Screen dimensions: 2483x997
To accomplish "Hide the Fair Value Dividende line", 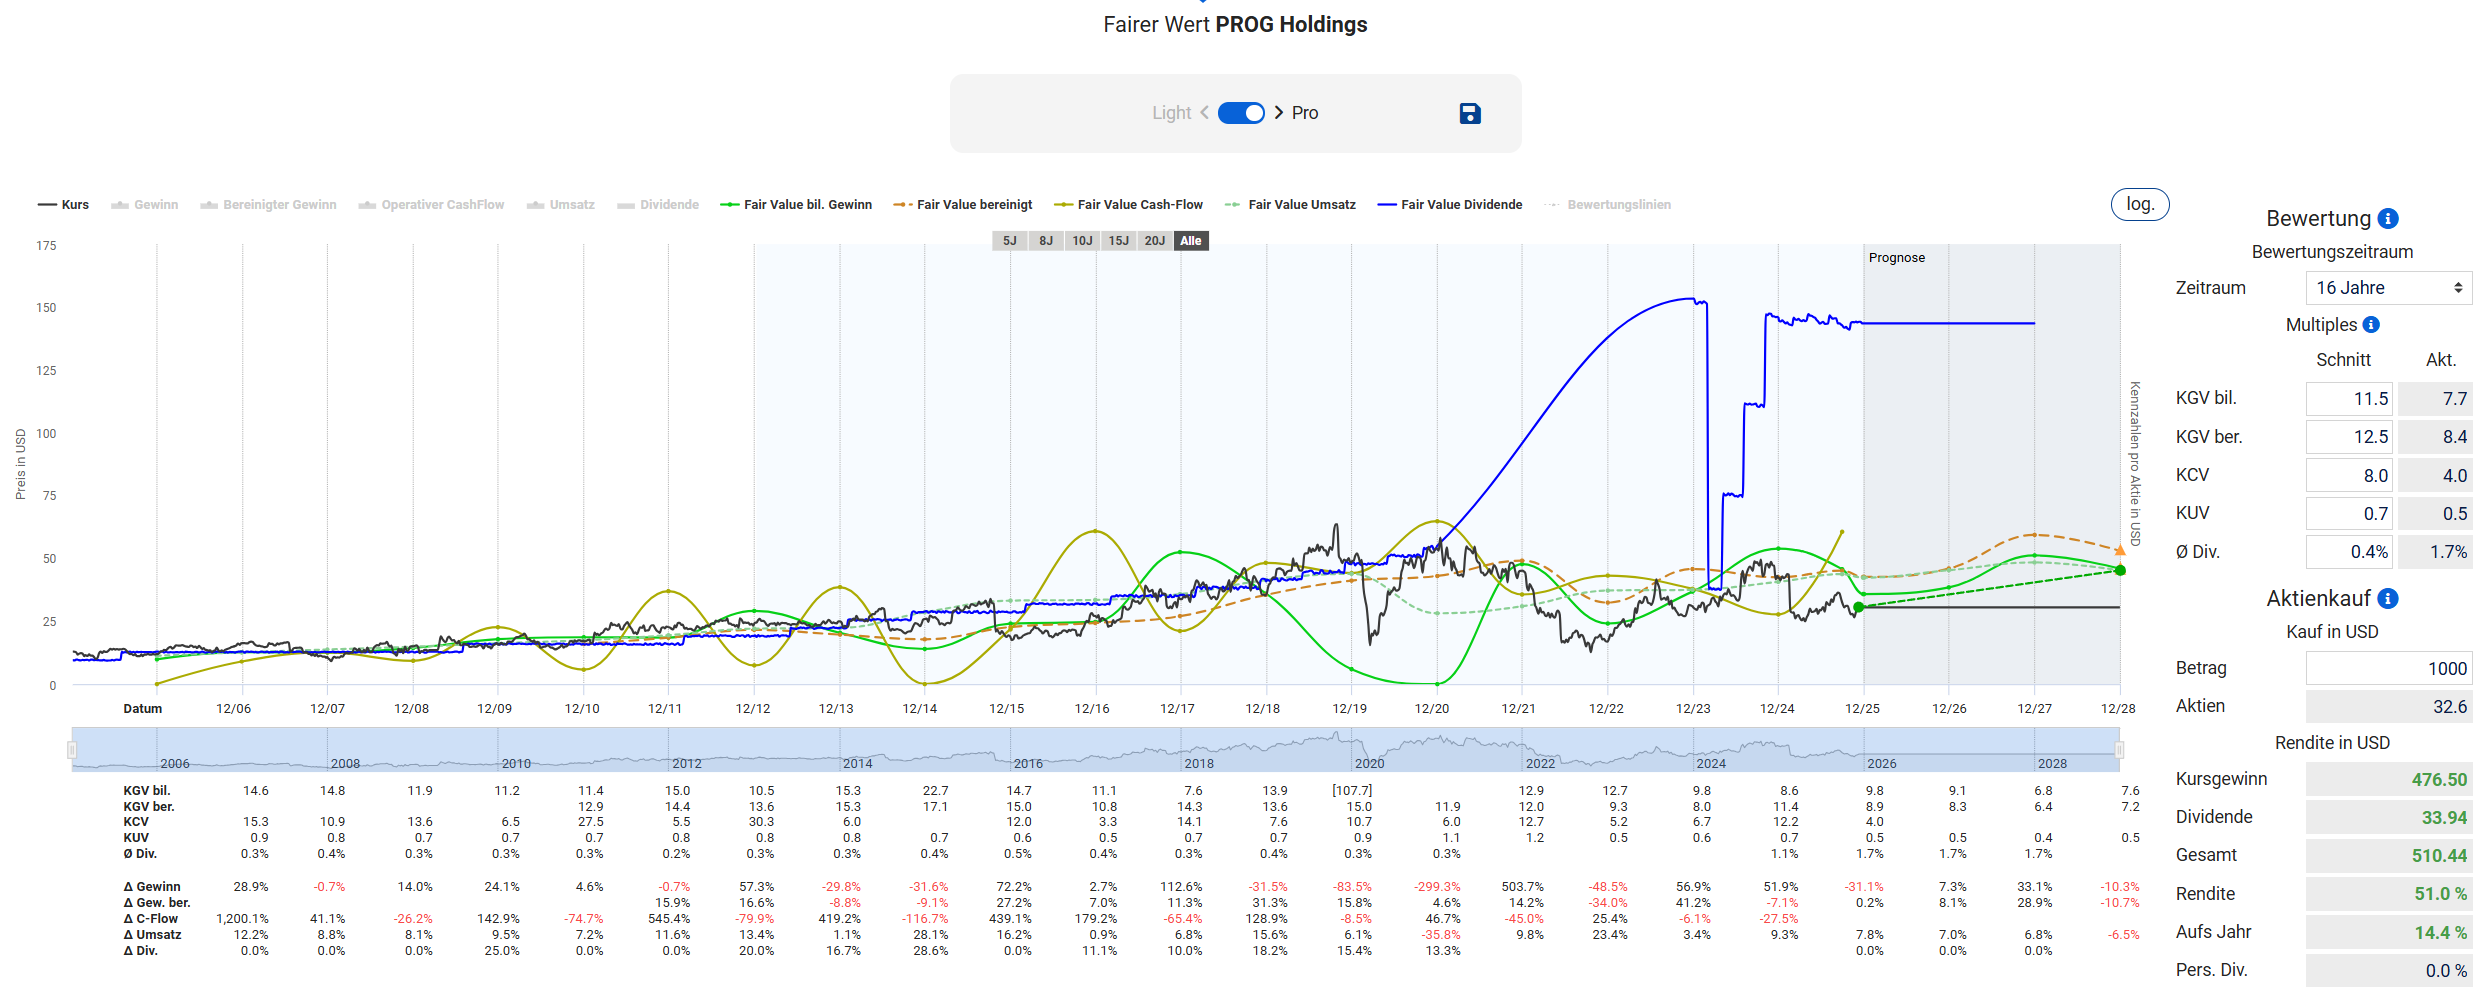I will 1450,205.
